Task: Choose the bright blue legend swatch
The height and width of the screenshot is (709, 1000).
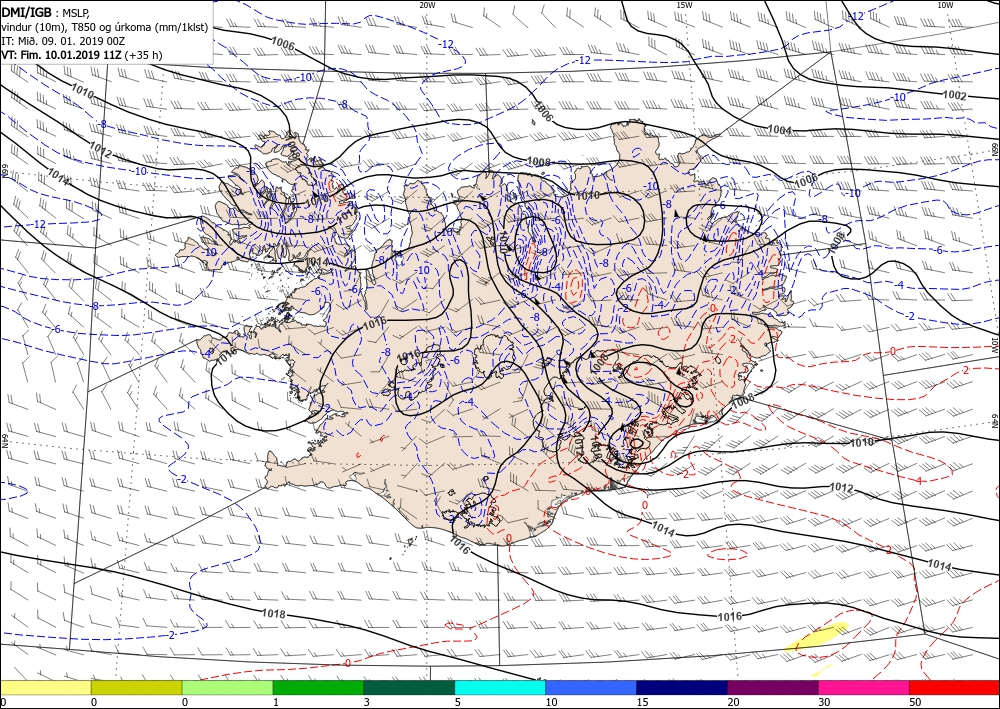Action: pyautogui.click(x=591, y=688)
